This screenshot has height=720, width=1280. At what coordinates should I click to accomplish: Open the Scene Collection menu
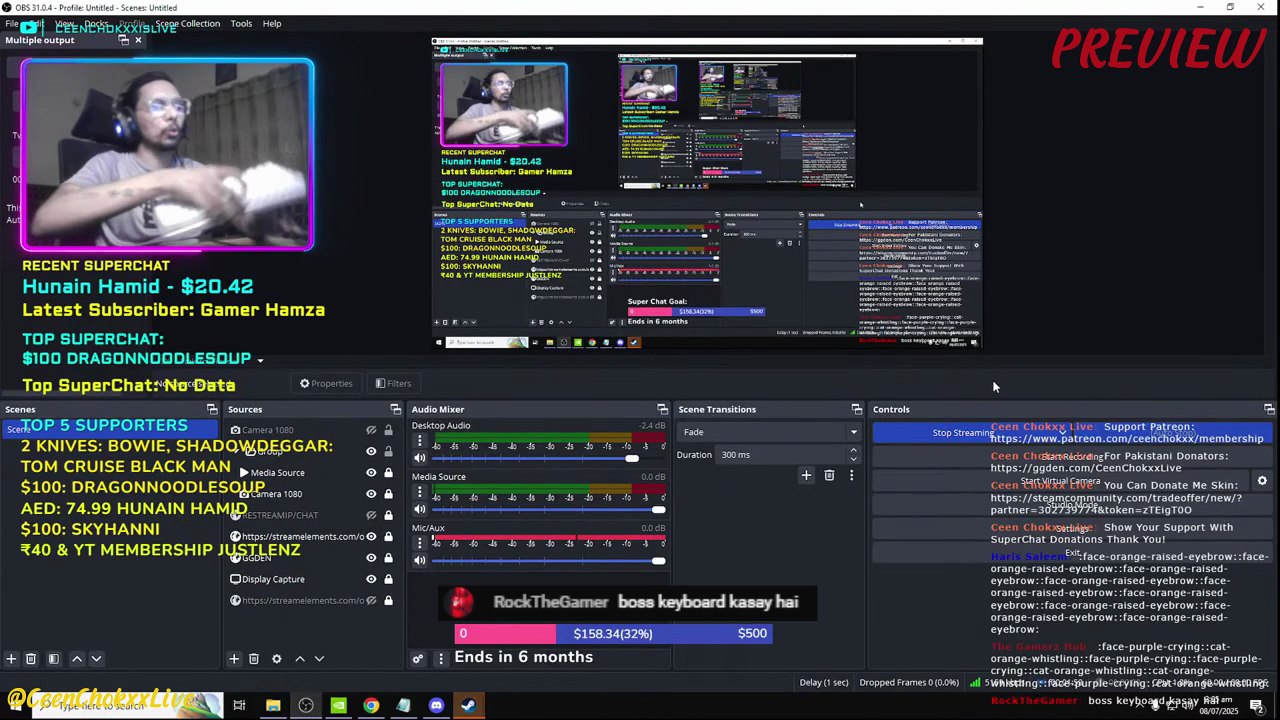point(187,23)
